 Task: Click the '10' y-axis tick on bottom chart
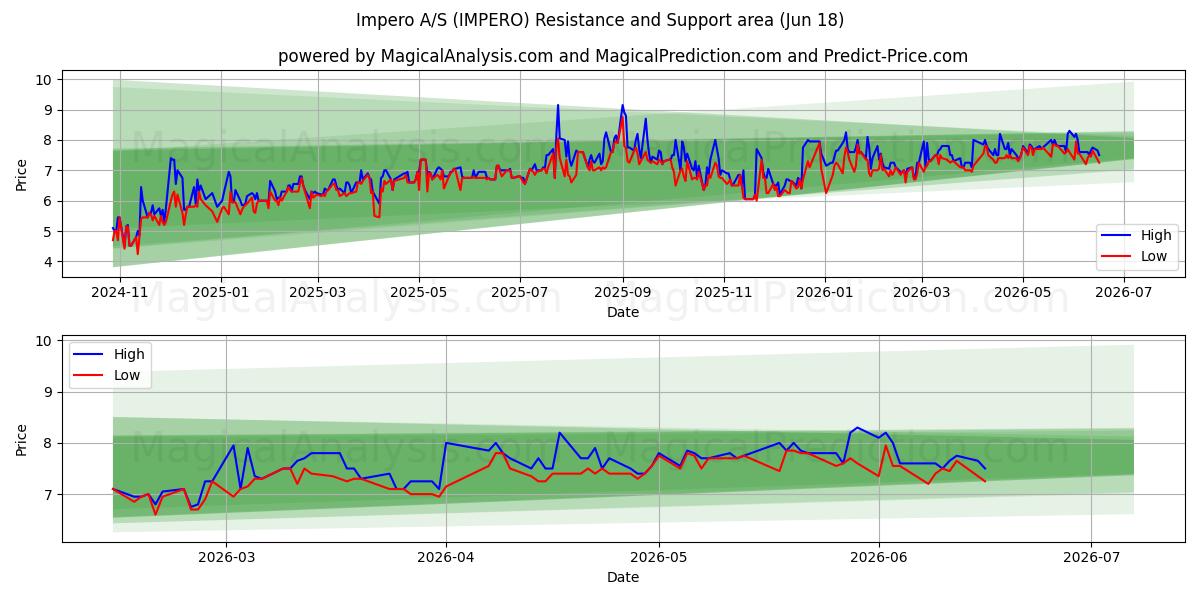point(45,341)
